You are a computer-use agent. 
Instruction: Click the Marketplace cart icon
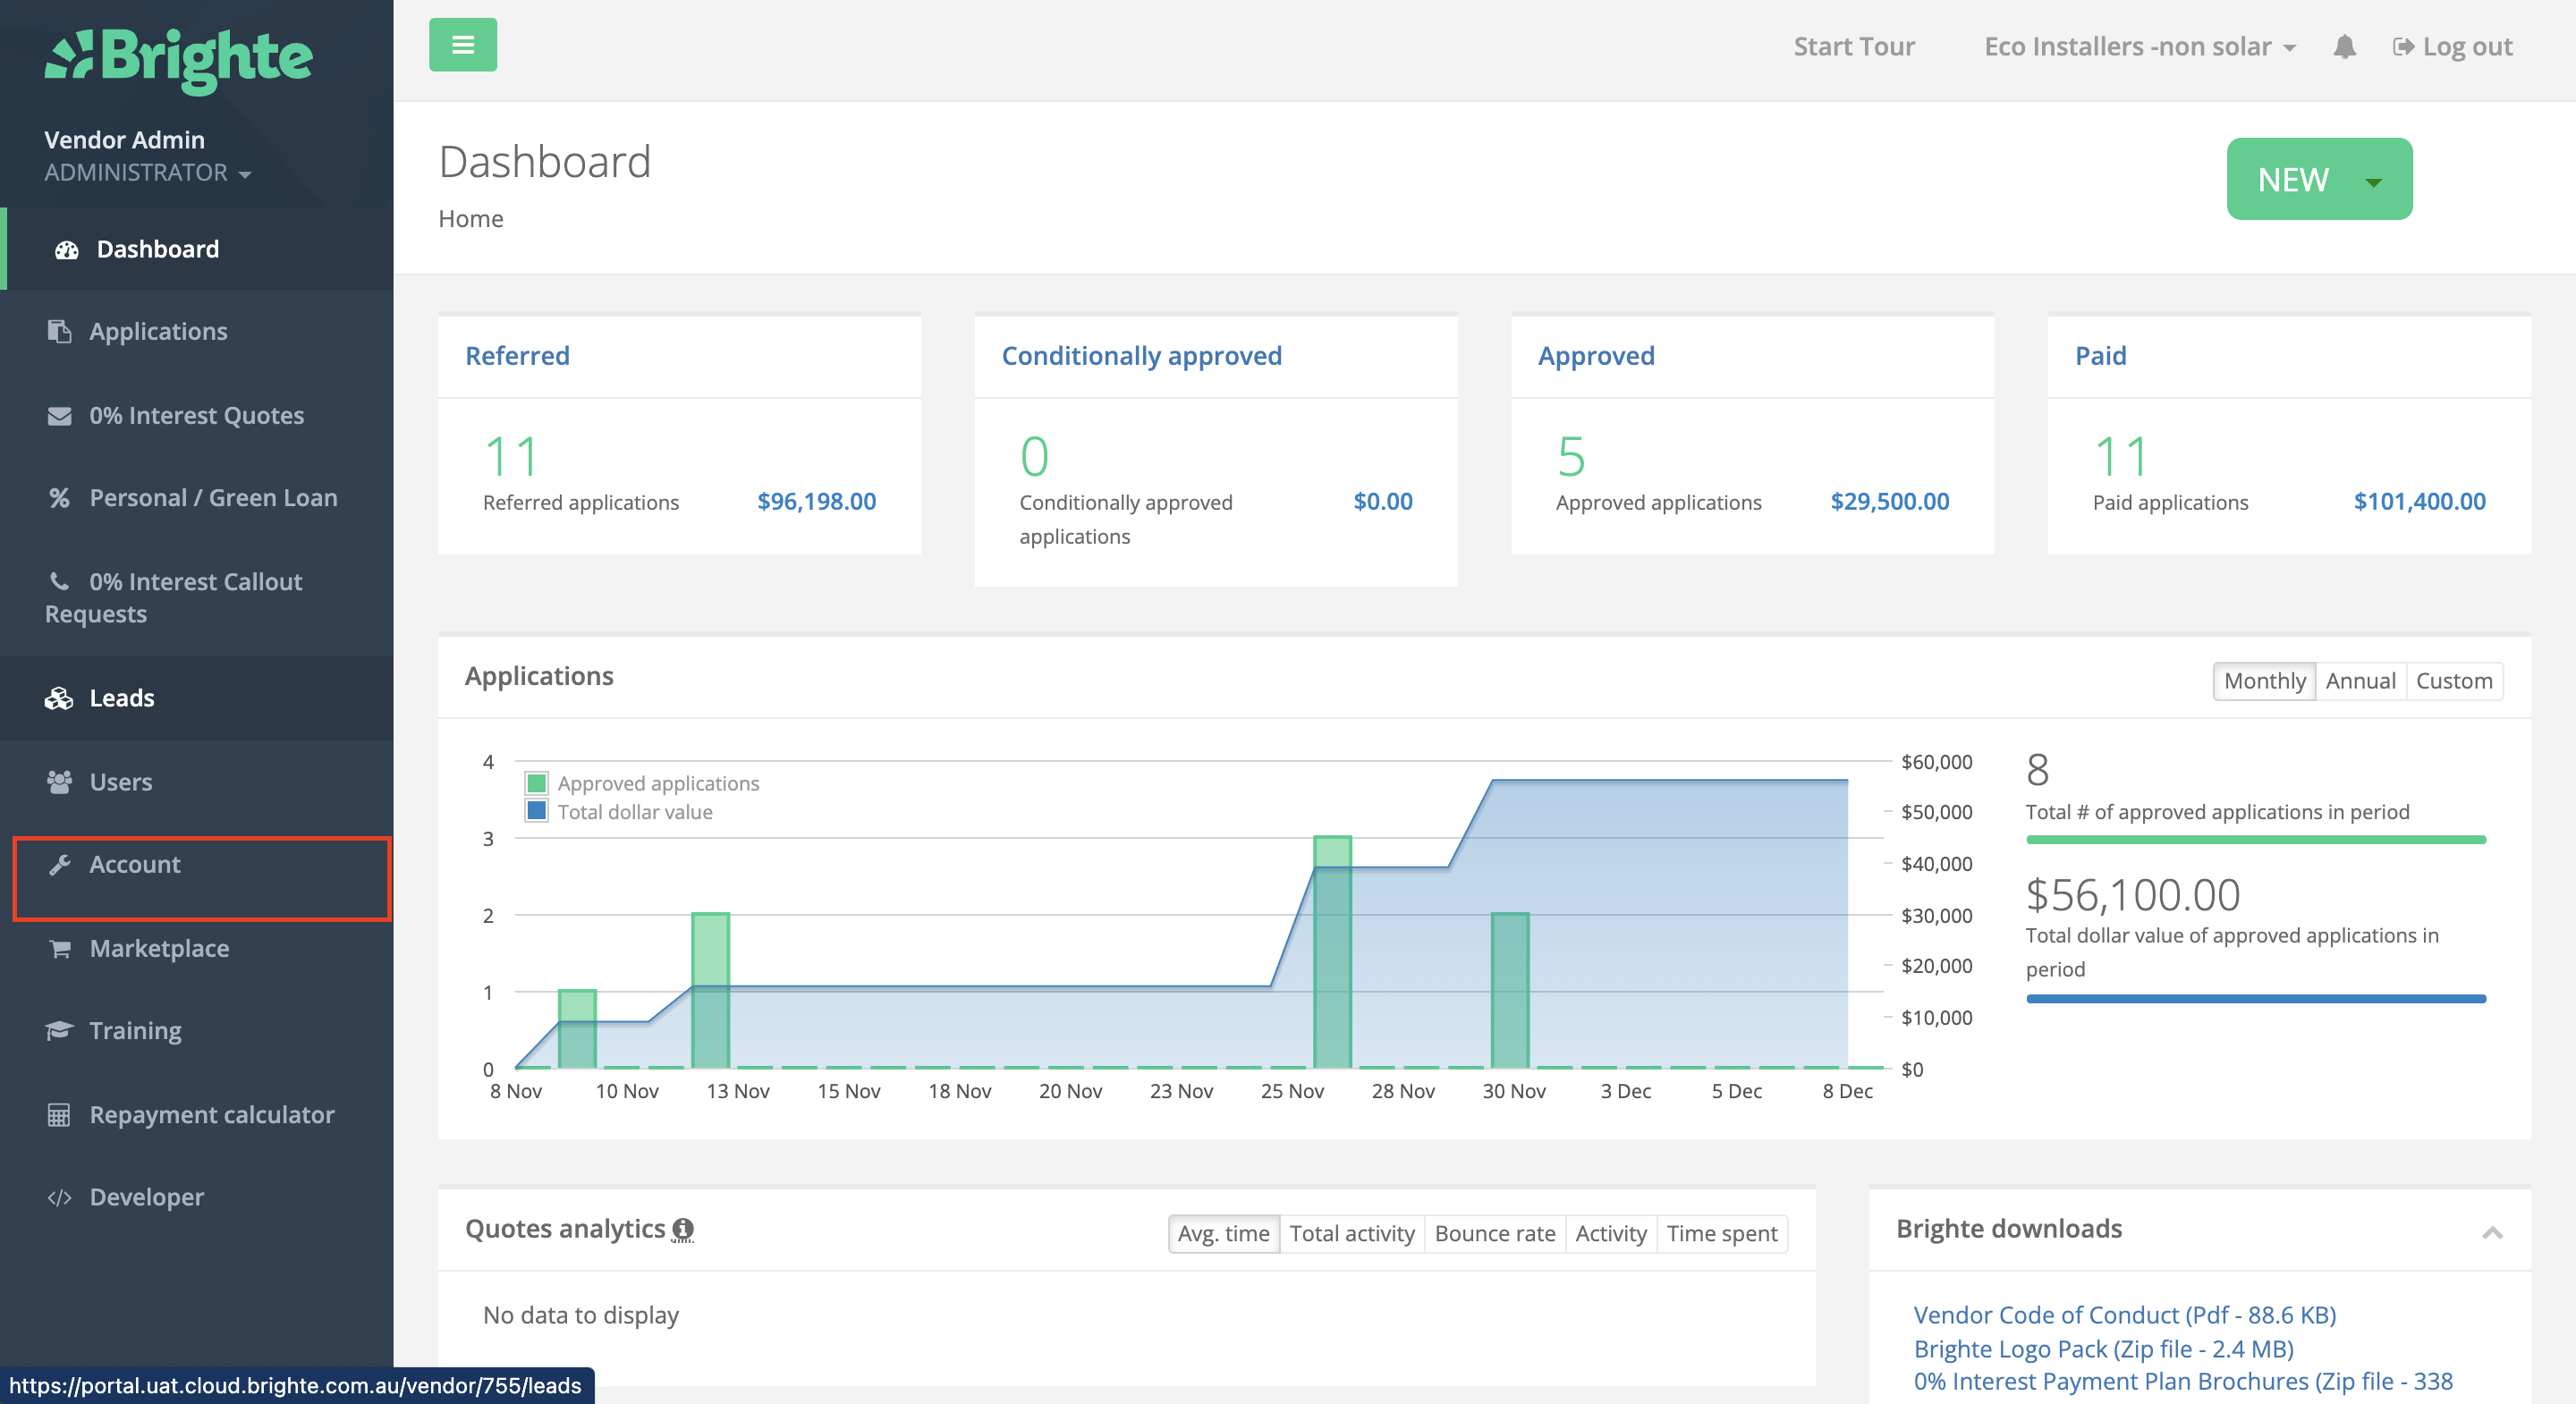[x=60, y=949]
